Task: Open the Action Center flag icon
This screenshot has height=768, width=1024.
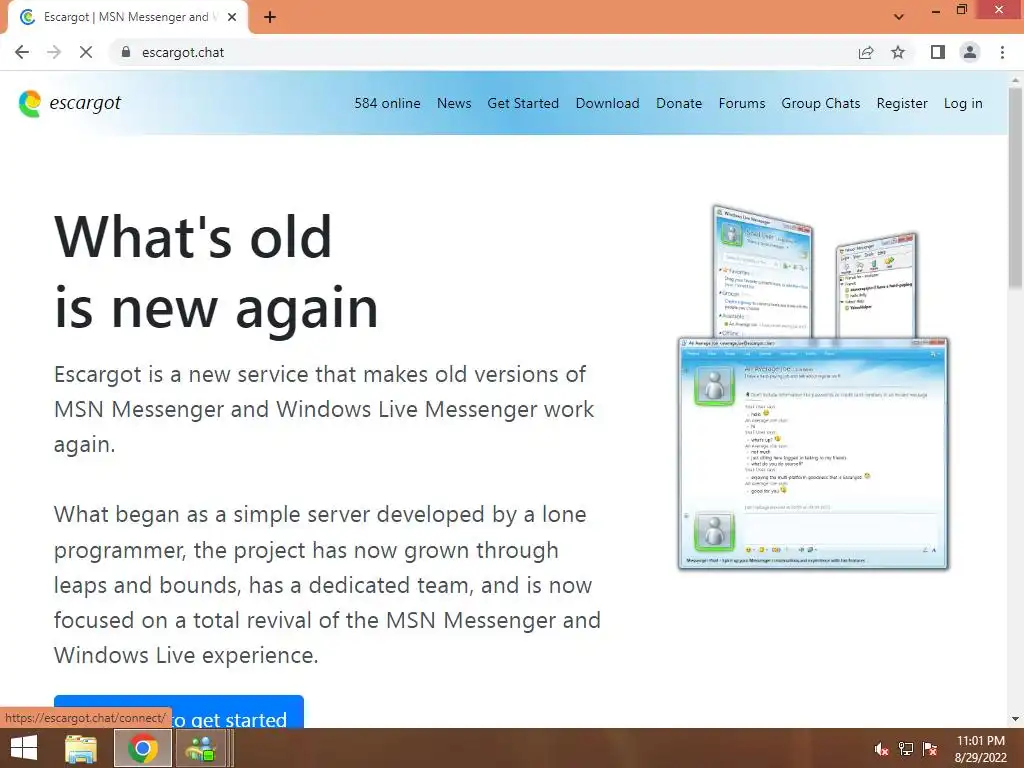Action: point(930,749)
